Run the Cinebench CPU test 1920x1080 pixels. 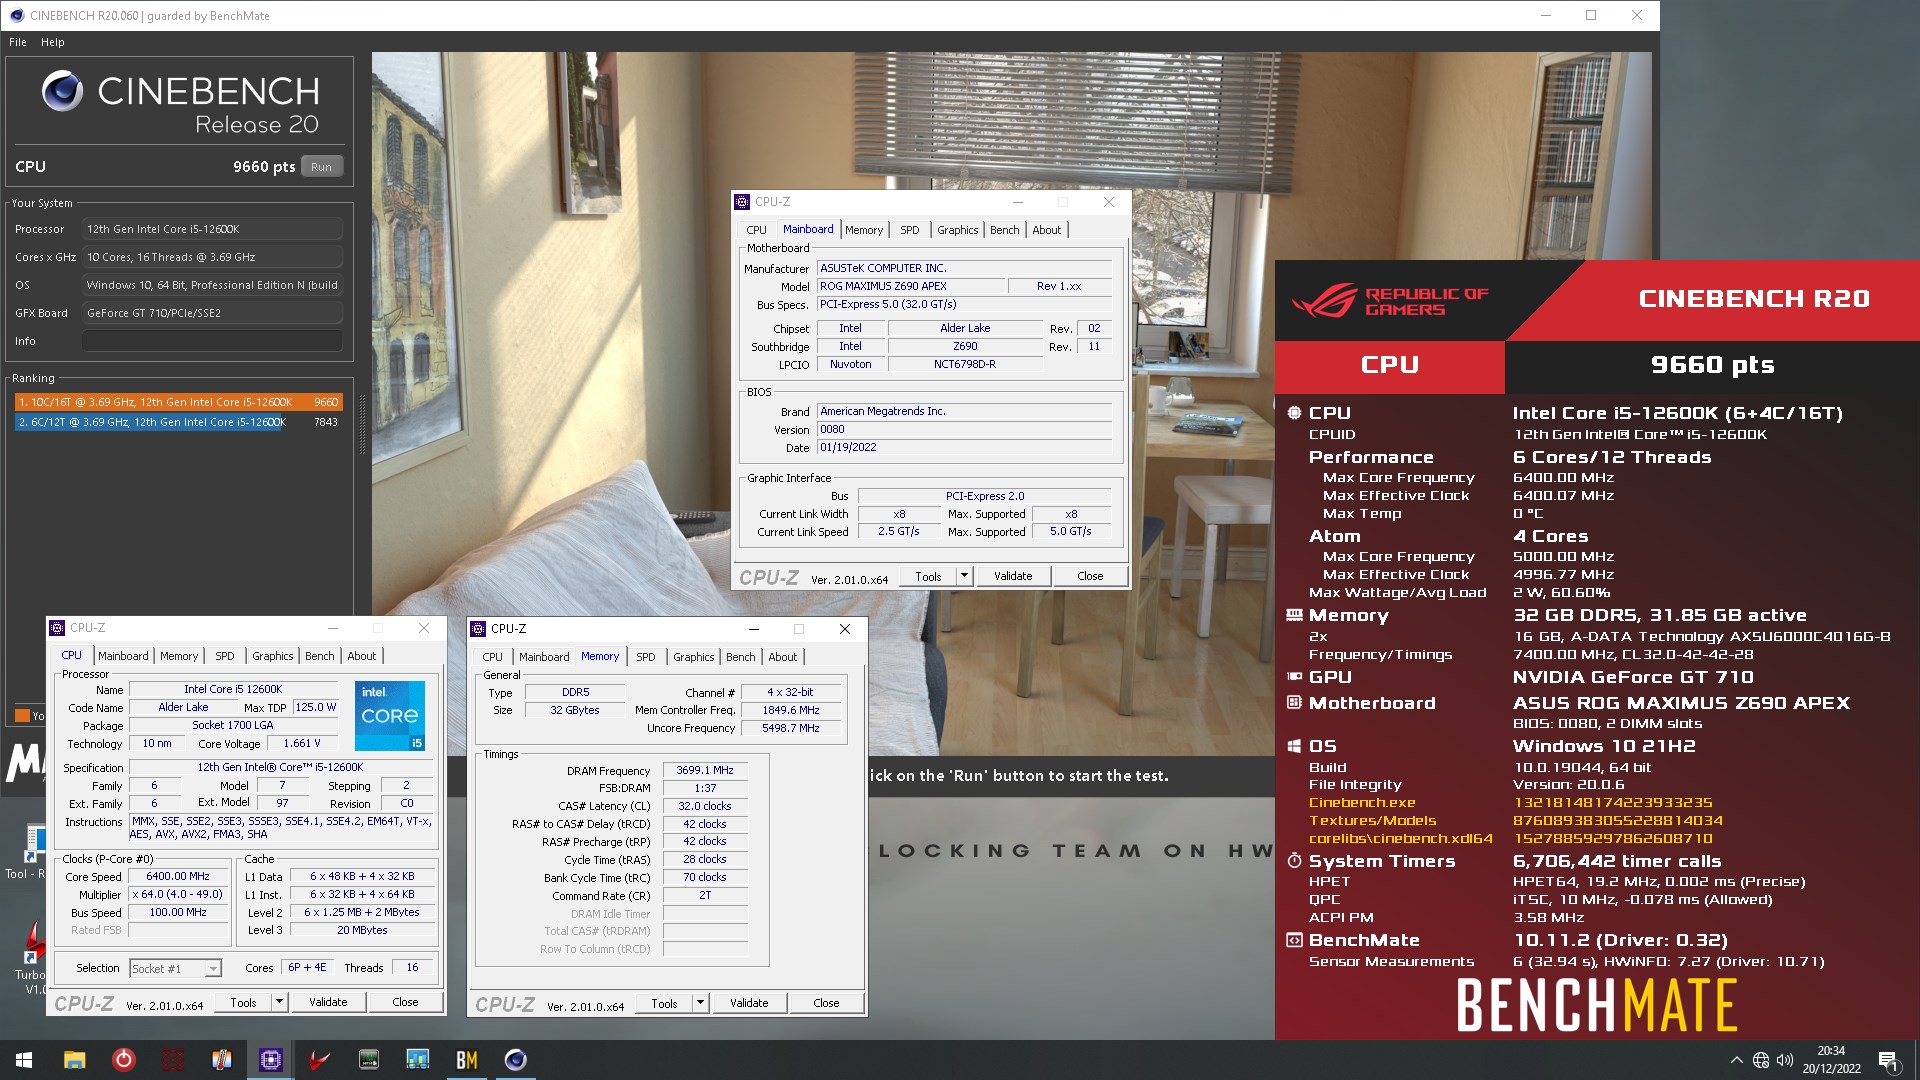[321, 167]
